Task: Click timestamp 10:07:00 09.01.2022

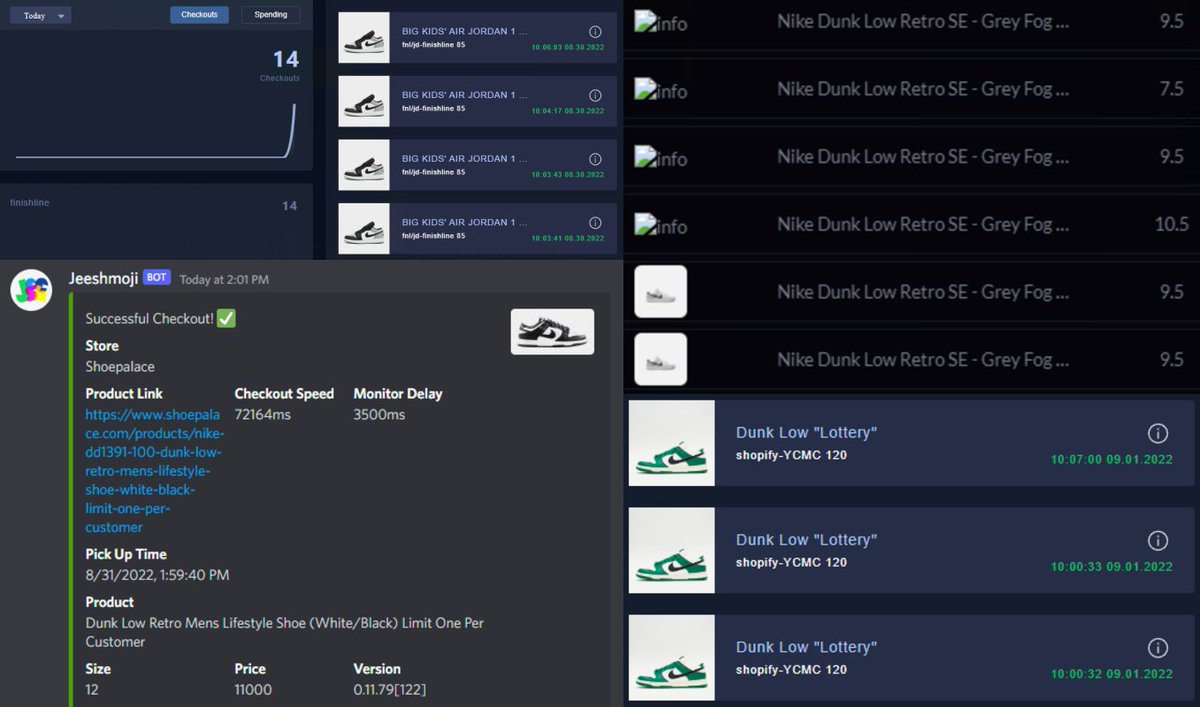Action: 1111,460
